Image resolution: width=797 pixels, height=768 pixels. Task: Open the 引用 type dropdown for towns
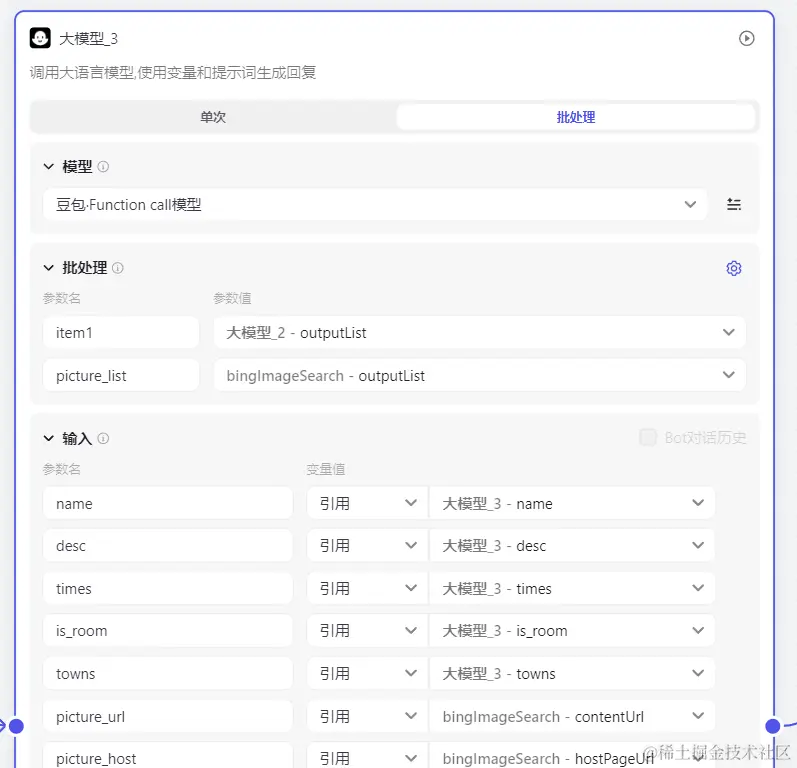click(x=367, y=673)
